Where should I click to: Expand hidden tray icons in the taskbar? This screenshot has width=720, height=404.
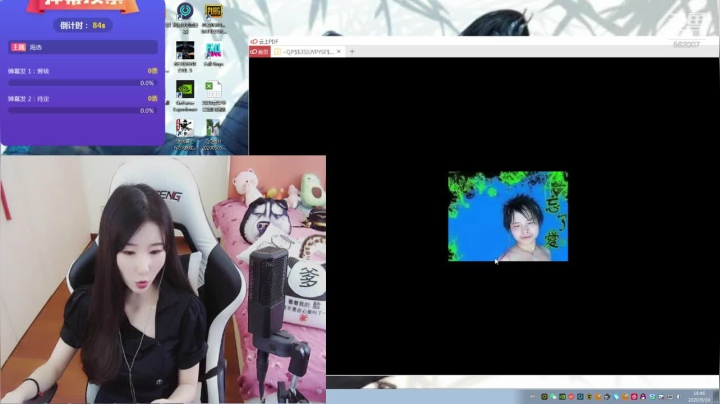pos(532,397)
